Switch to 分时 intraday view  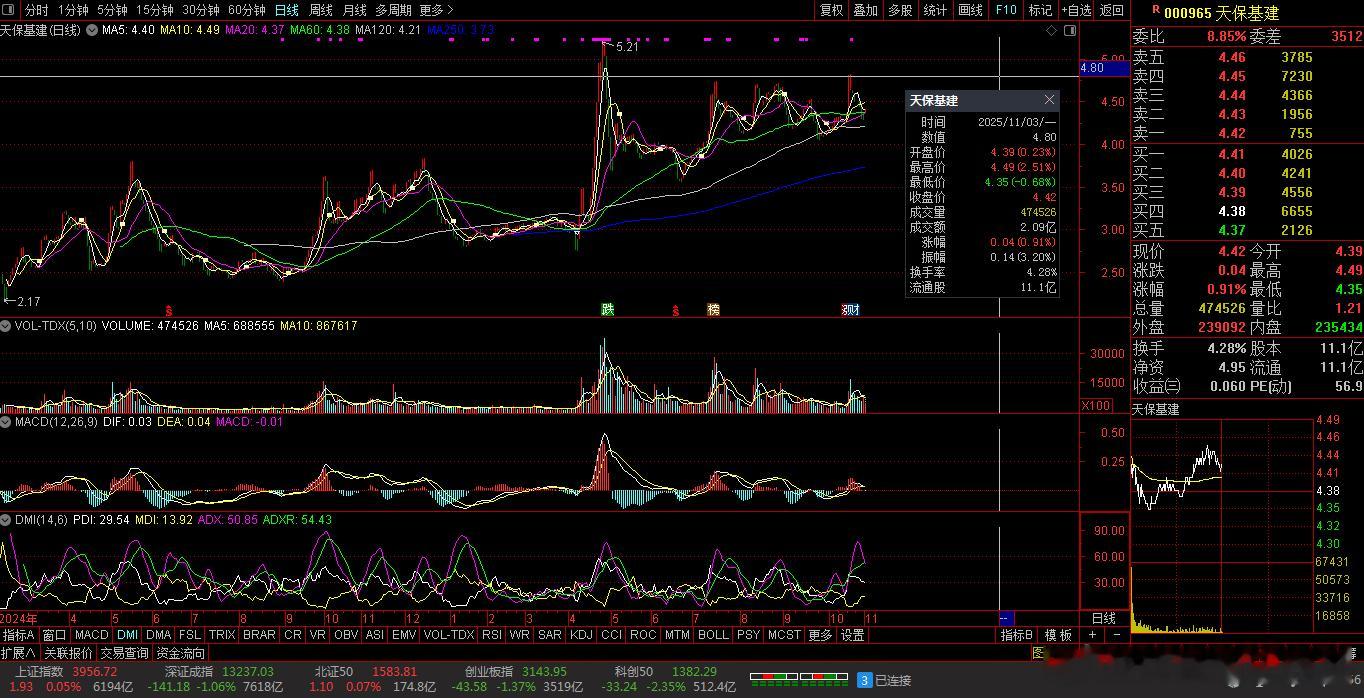36,10
